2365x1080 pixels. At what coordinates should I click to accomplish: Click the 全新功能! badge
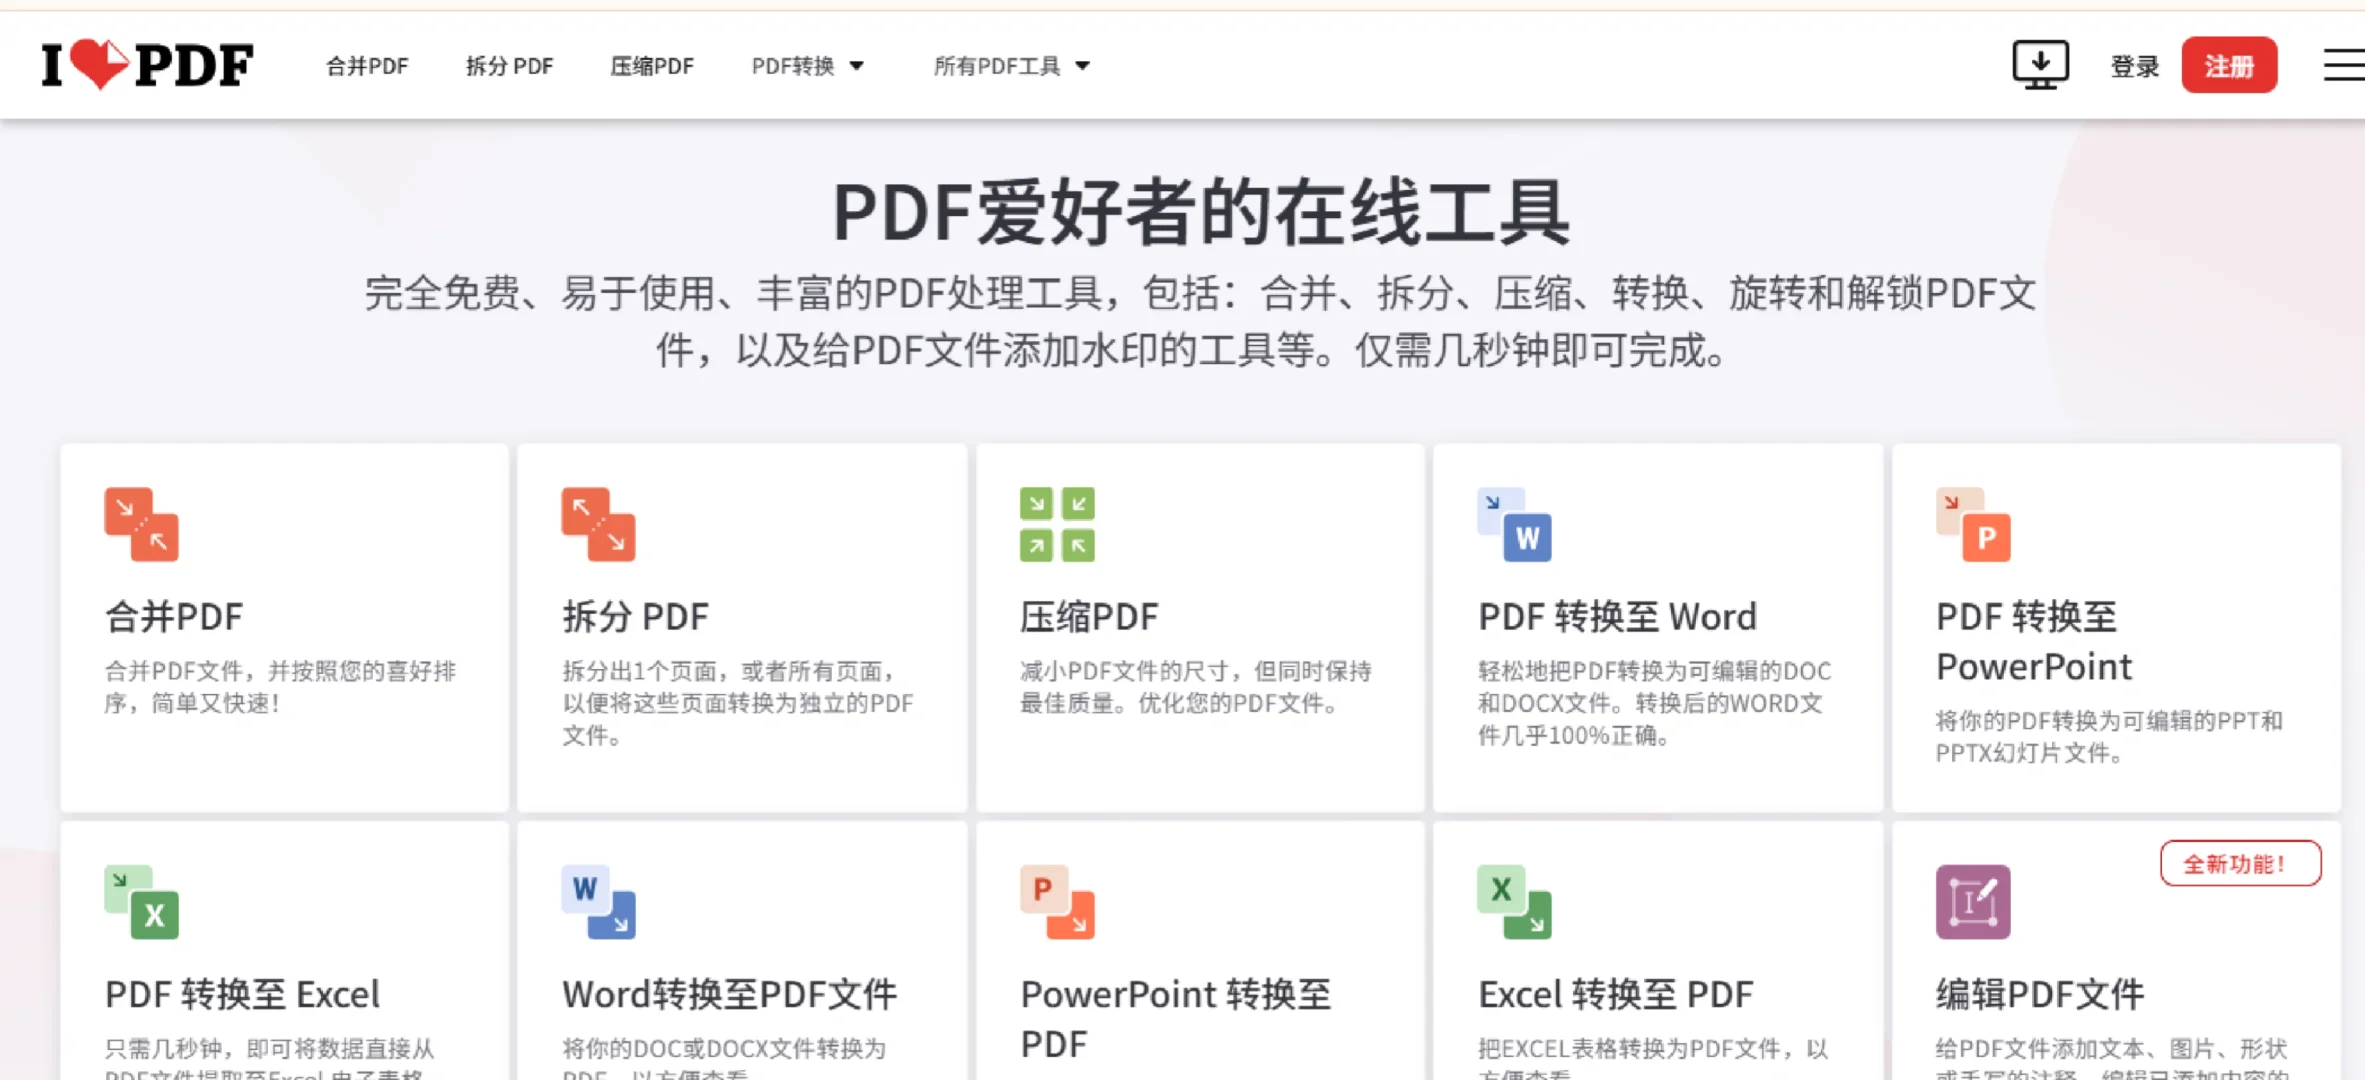click(2240, 864)
